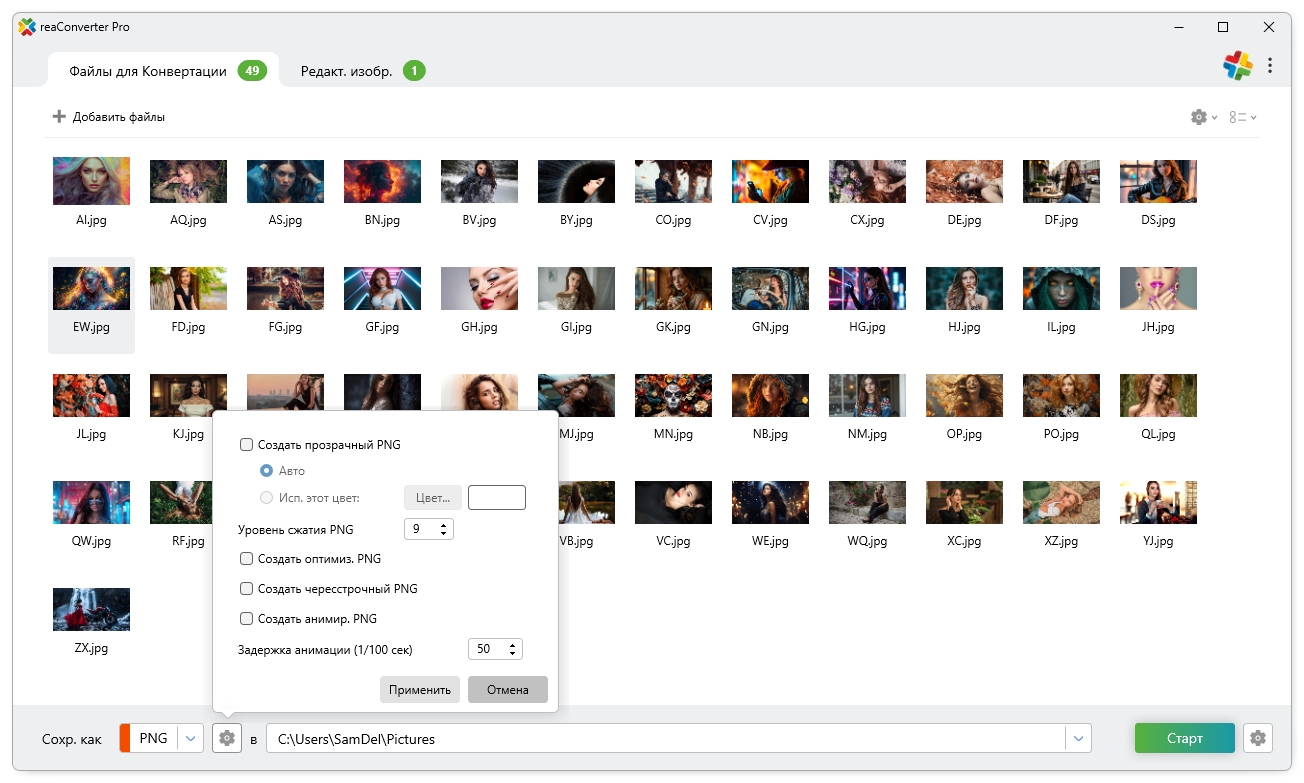
Task: Enable Создать чересстрочный PNG checkbox
Action: pos(247,589)
